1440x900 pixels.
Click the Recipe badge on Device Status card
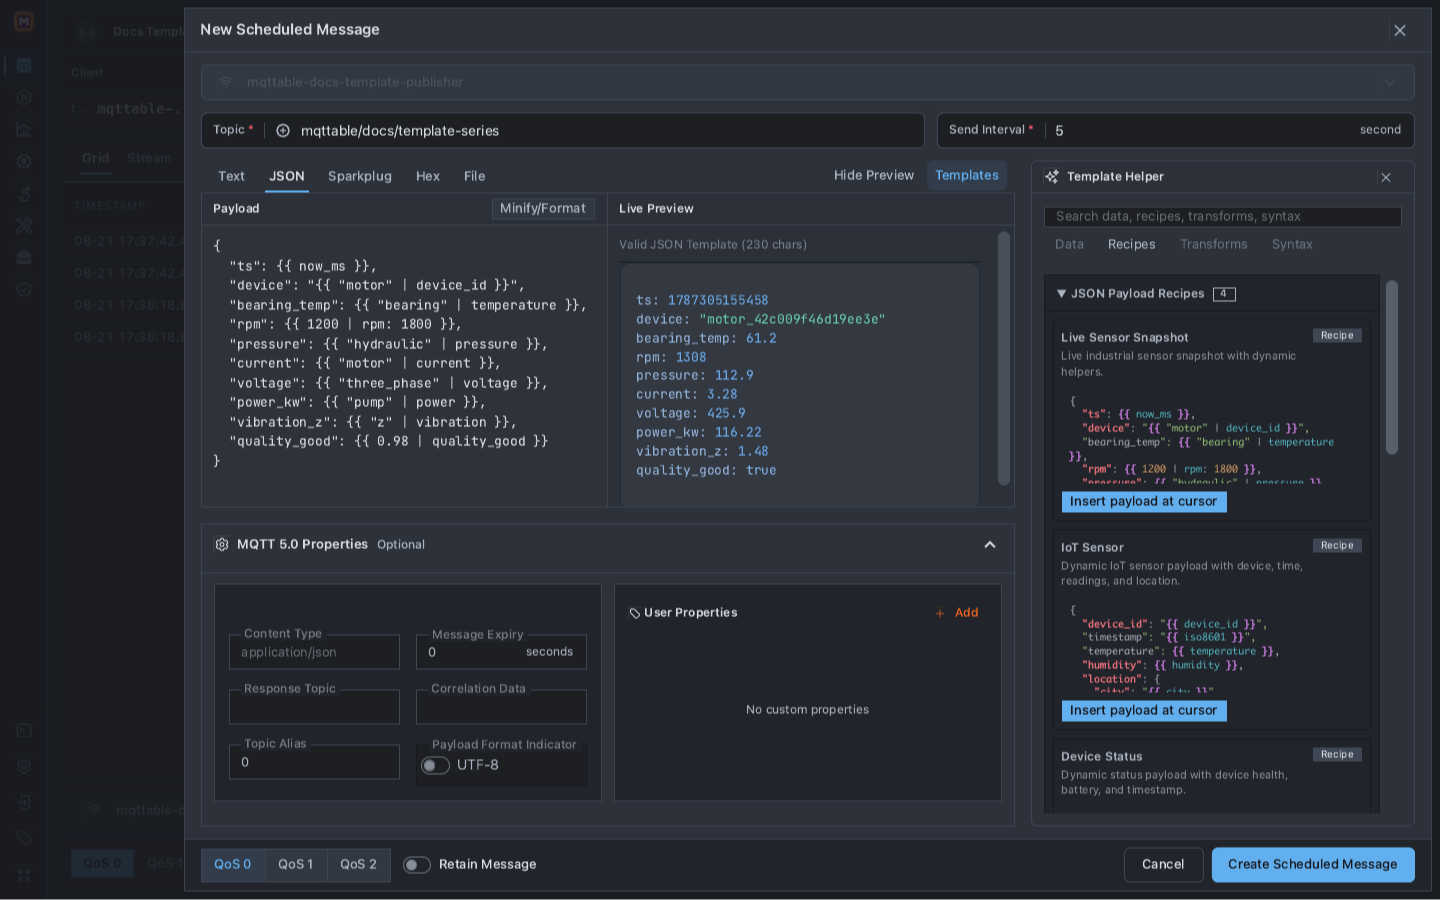[x=1337, y=755]
